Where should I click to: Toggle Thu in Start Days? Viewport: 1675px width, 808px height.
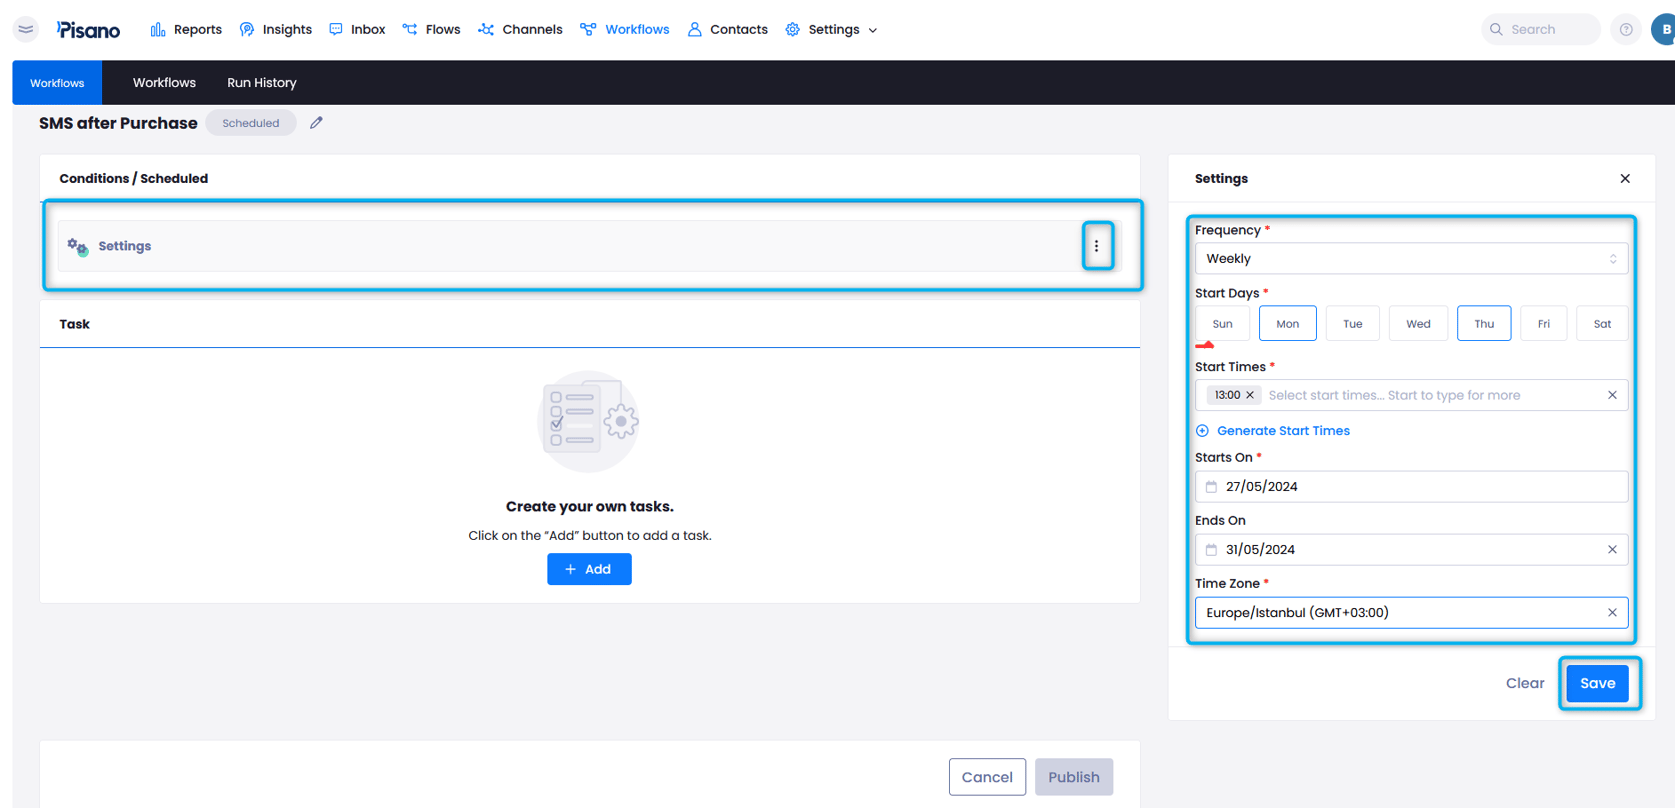[x=1484, y=324]
